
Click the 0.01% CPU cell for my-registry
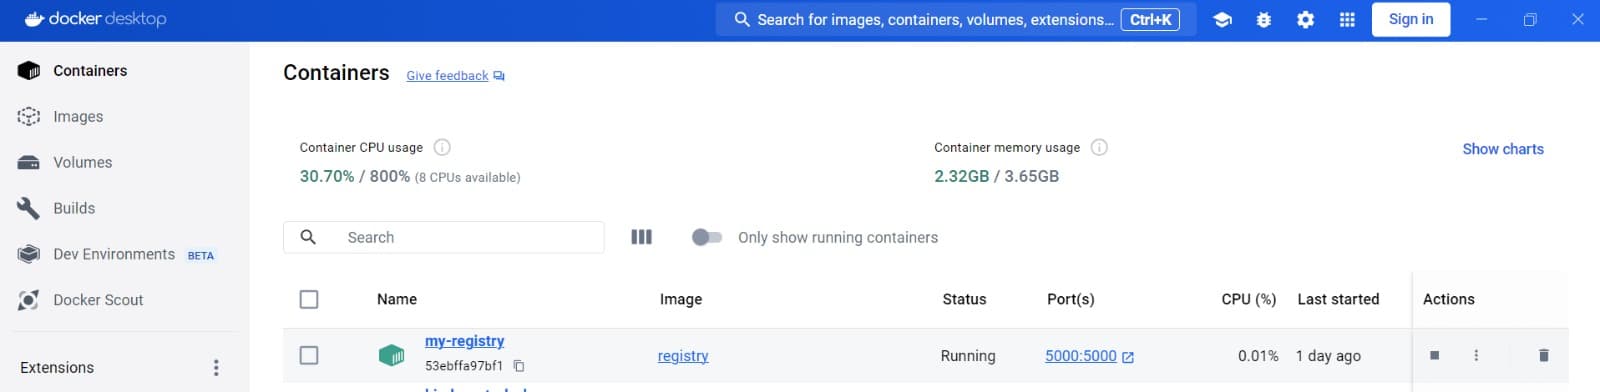click(x=1258, y=356)
